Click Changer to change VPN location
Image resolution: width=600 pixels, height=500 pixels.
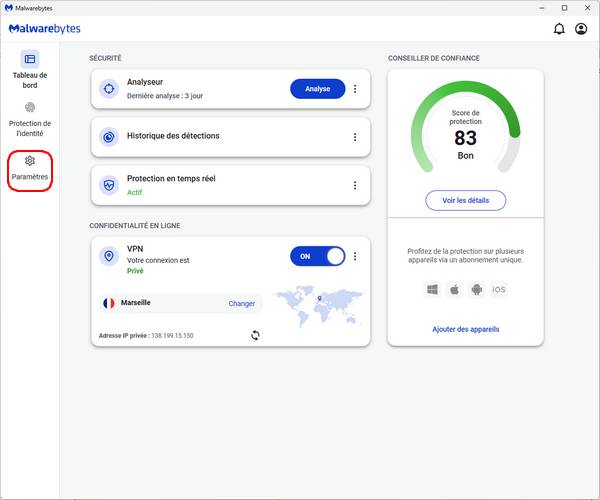241,303
